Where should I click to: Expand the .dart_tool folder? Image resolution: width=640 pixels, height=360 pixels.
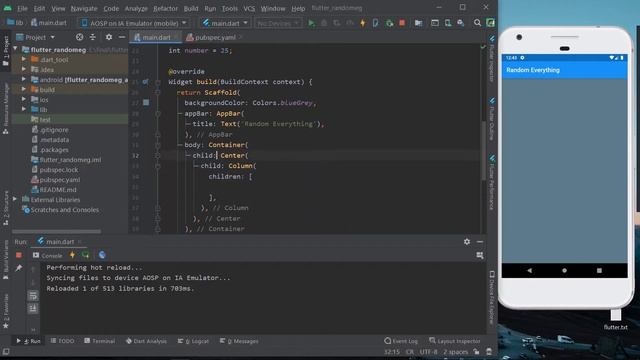(x=24, y=60)
